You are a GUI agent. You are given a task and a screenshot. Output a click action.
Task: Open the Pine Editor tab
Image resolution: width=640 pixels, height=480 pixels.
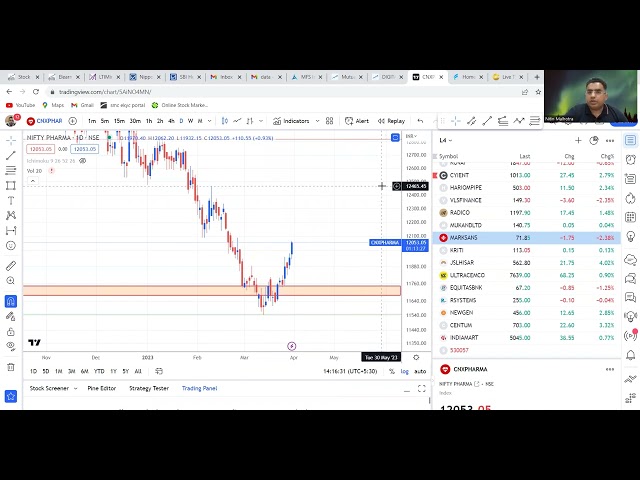(x=102, y=388)
